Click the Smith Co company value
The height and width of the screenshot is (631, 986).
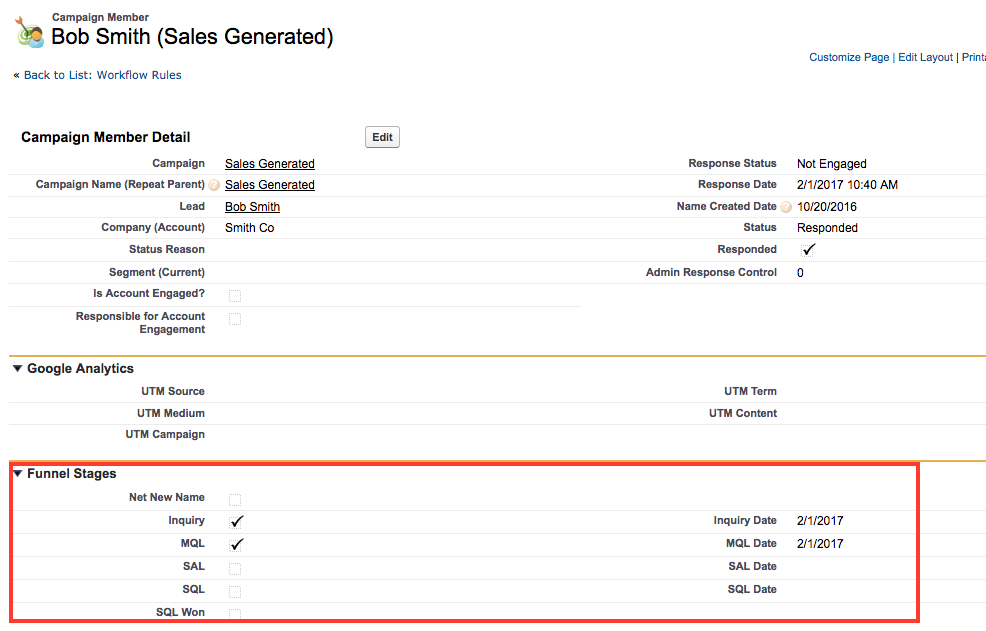tap(250, 228)
